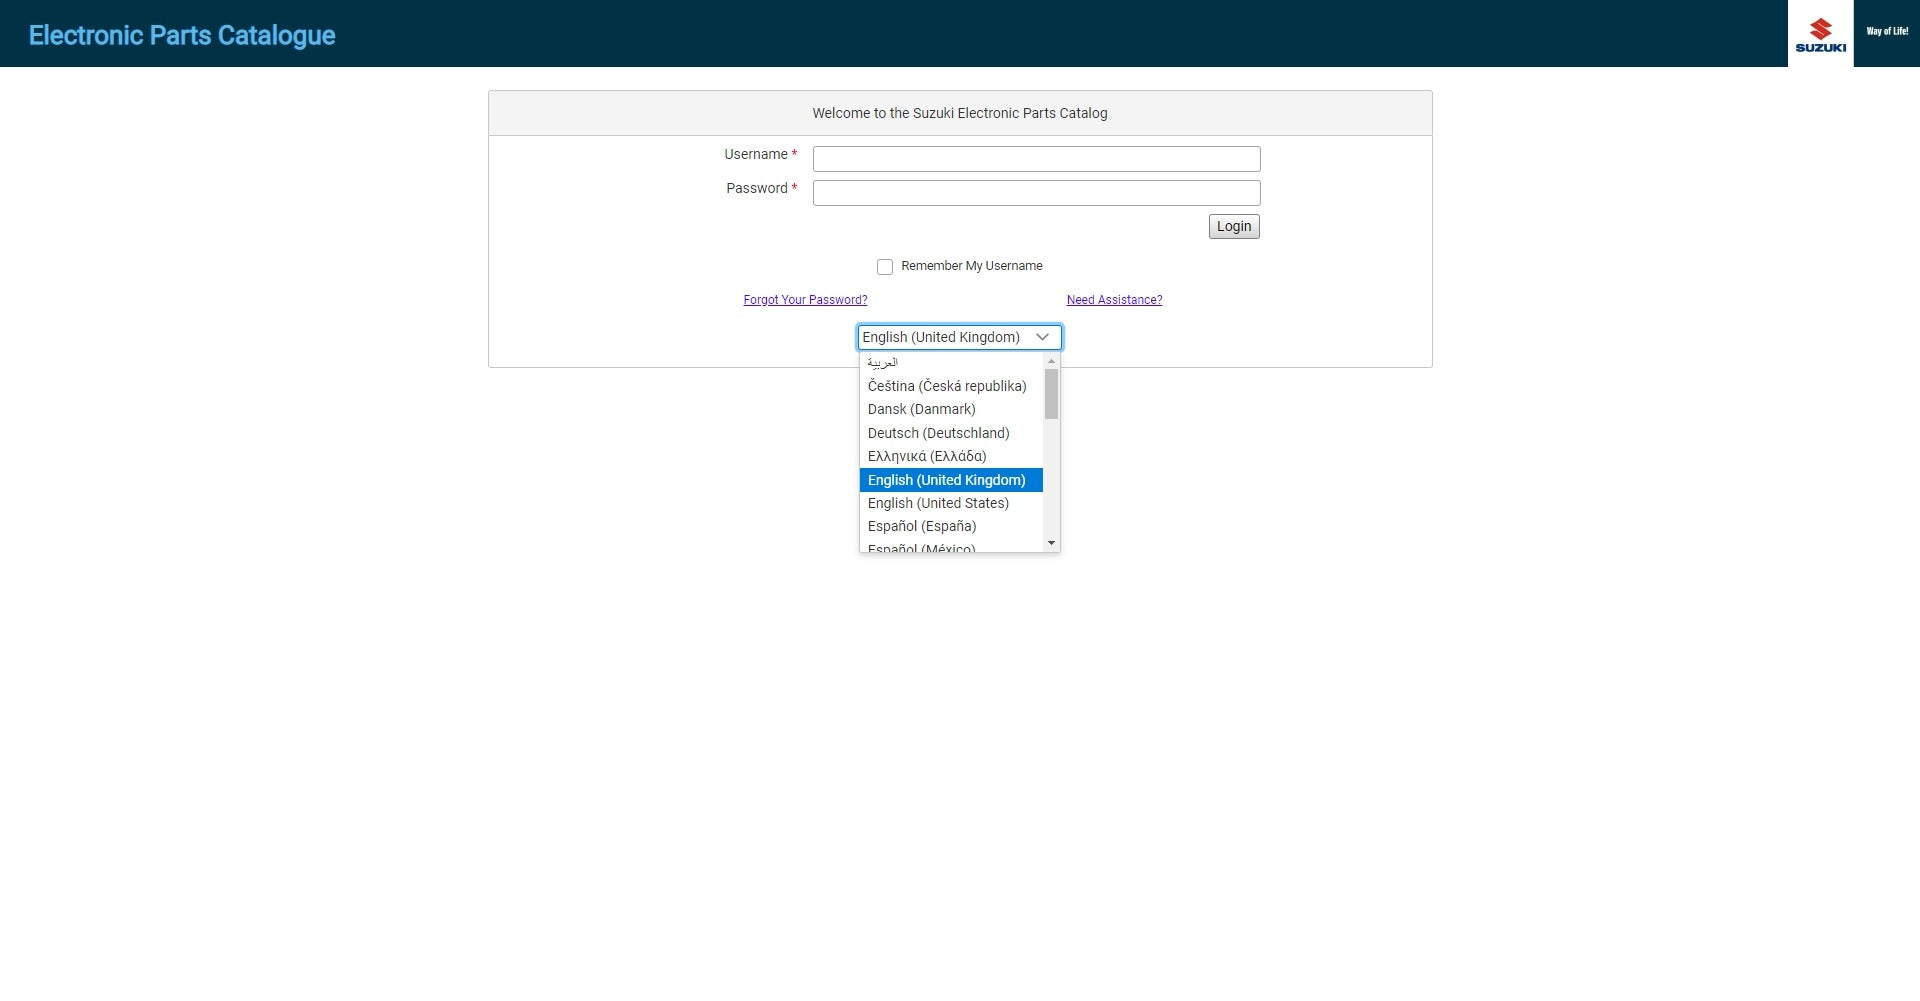
Task: Click the language list scrollbar thumb
Action: 1051,393
